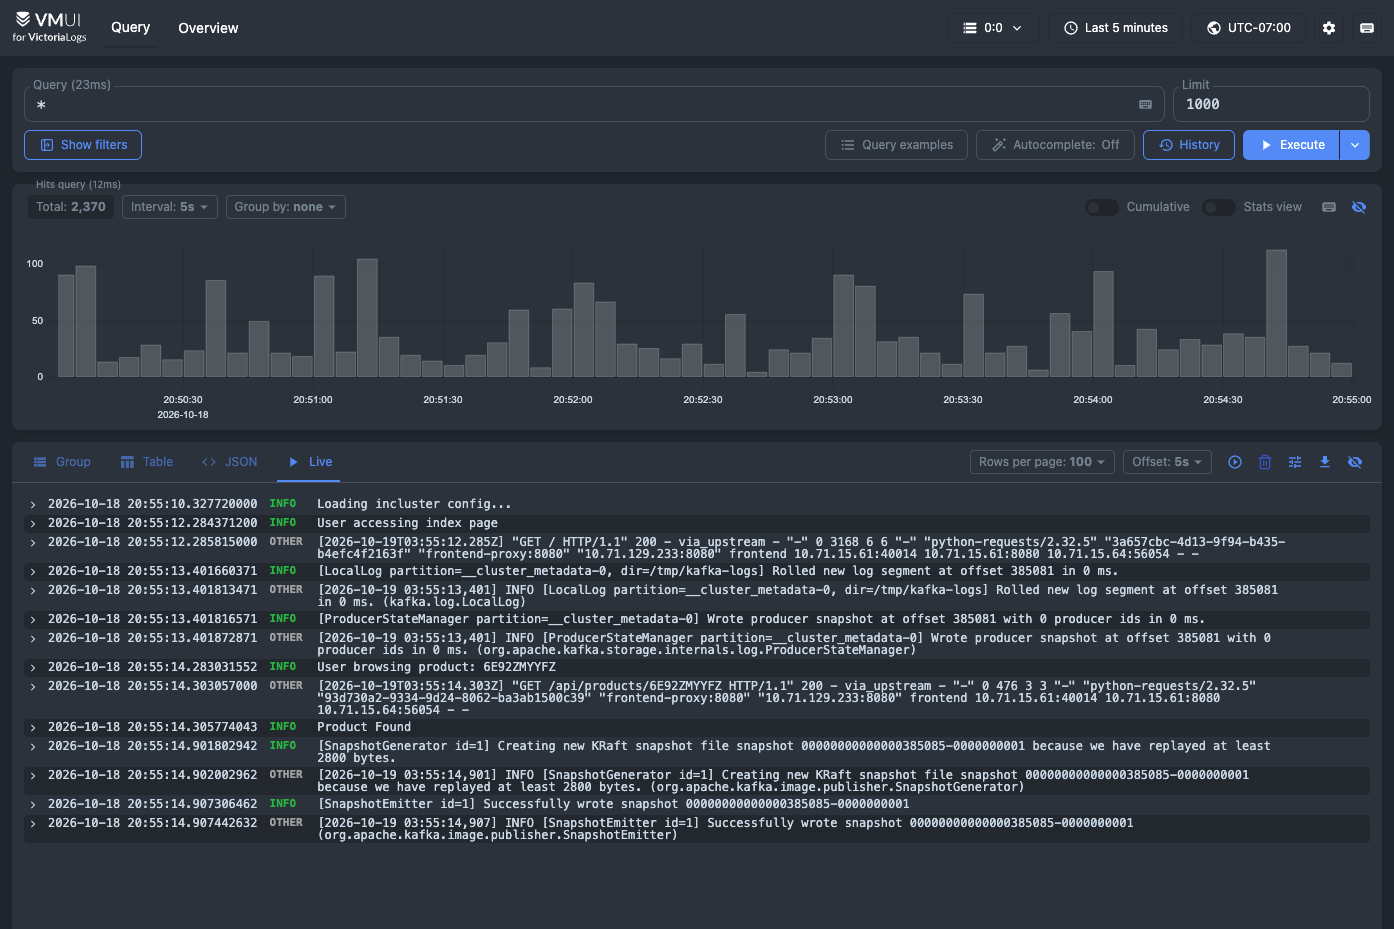Open the Execute button dropdown arrow

1355,145
